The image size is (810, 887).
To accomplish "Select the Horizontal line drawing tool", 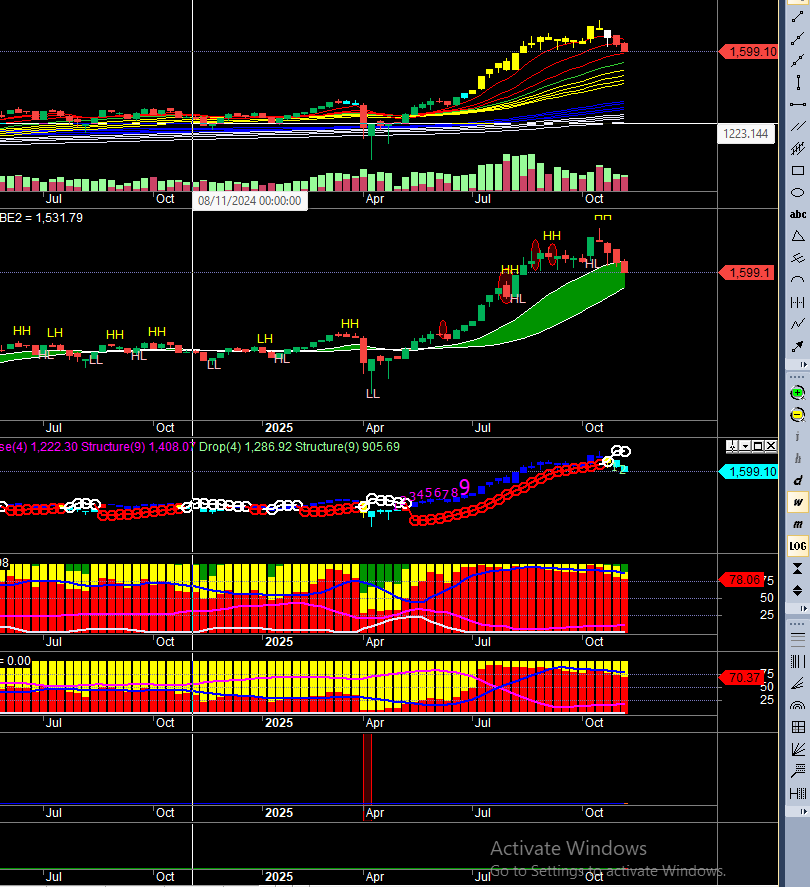I will [798, 105].
